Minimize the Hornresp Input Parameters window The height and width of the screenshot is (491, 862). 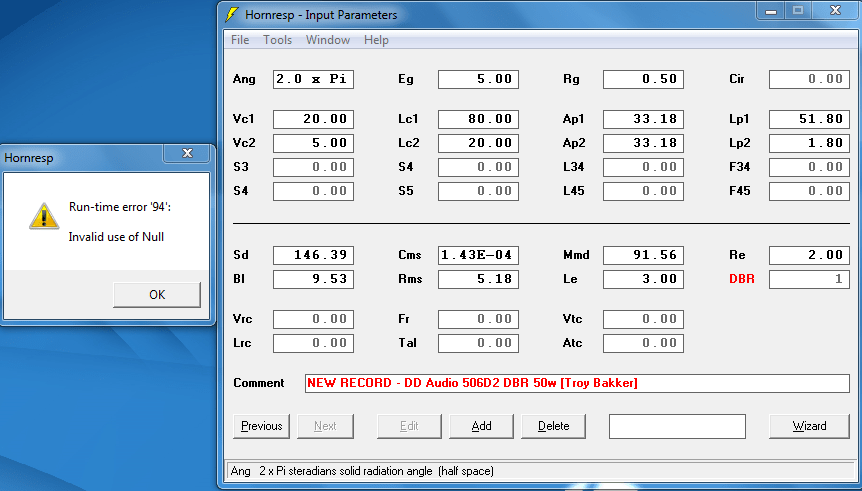pos(771,11)
